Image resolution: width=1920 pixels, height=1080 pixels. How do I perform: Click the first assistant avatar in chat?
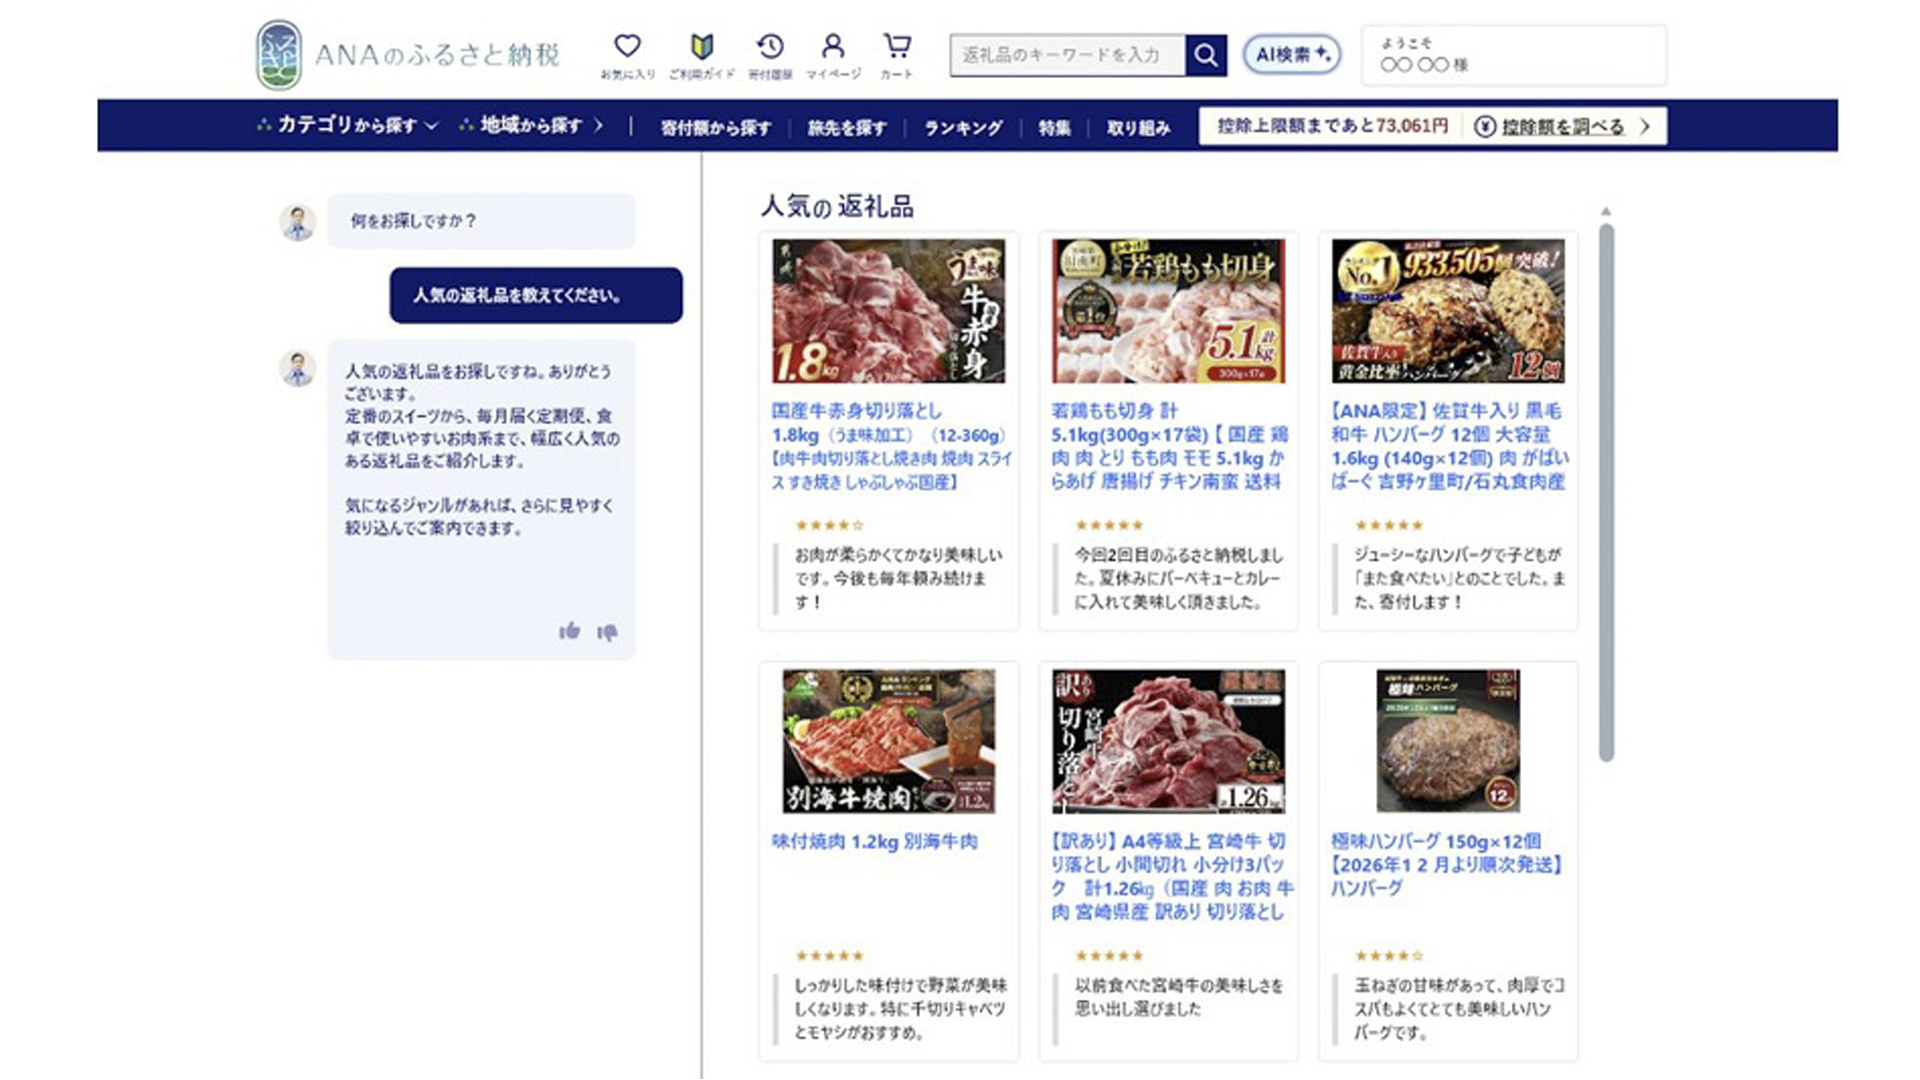[297, 222]
